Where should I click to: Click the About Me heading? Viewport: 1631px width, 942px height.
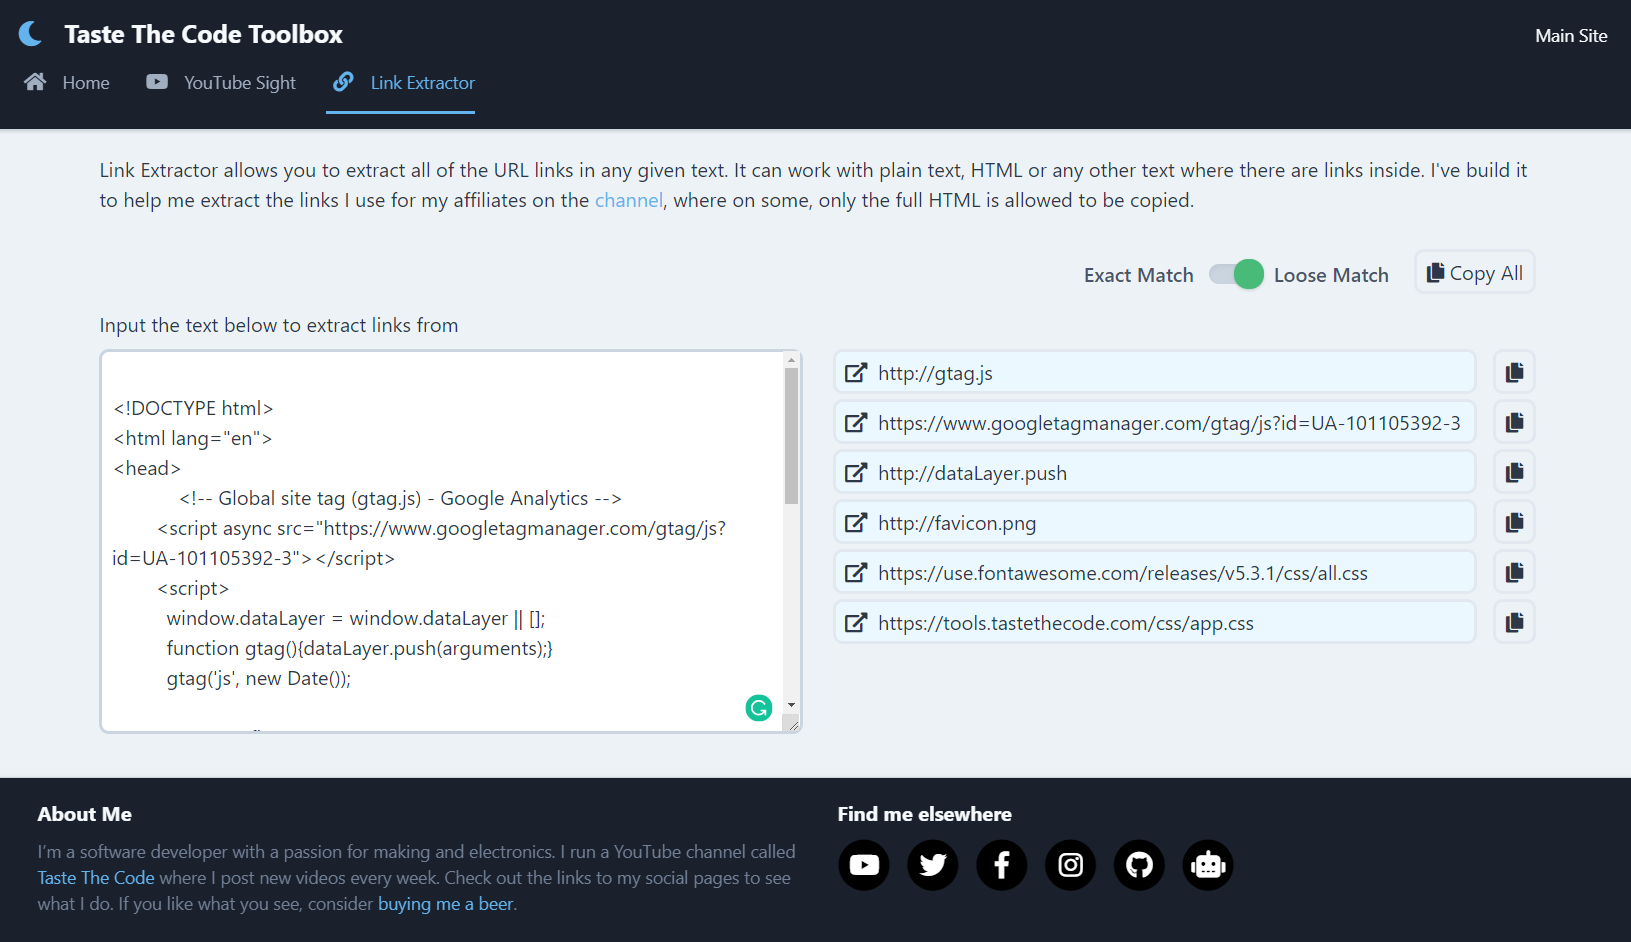85,814
